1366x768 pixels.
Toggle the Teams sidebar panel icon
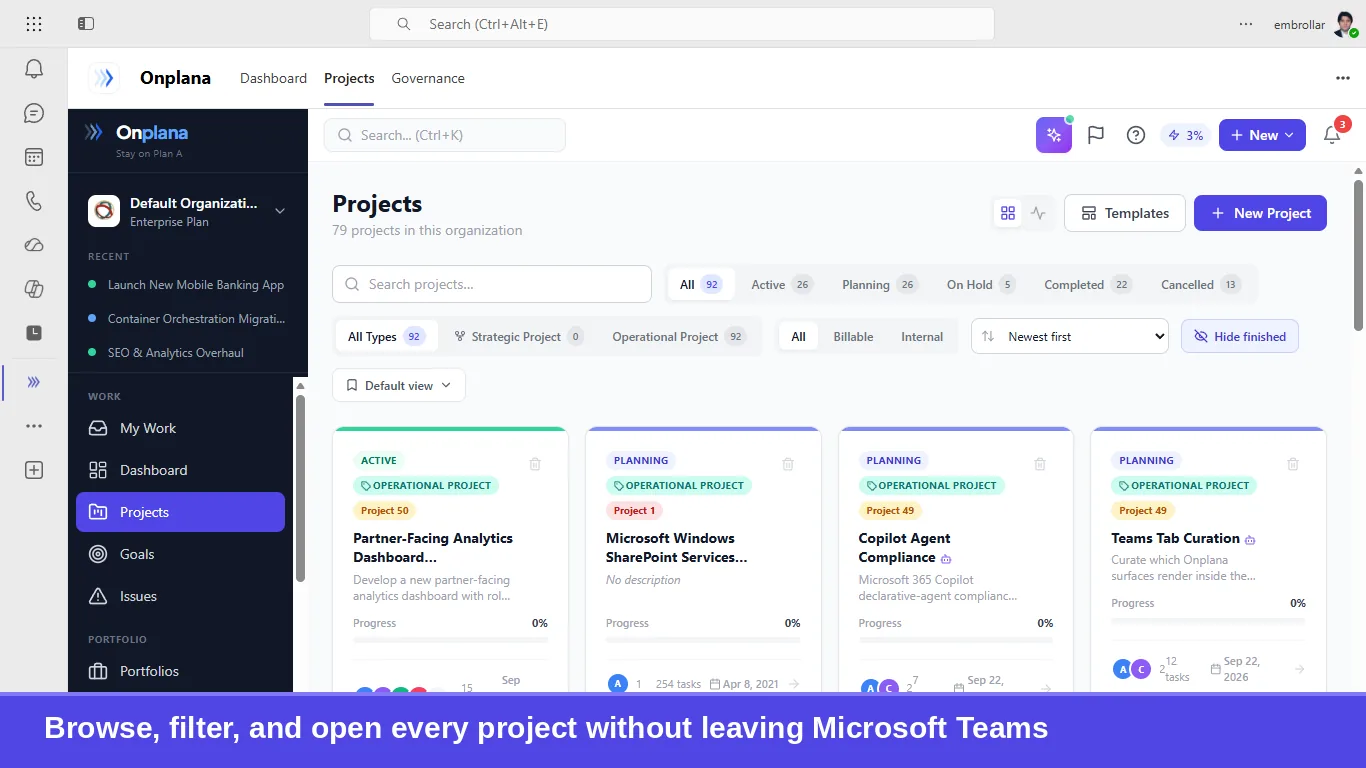point(86,24)
